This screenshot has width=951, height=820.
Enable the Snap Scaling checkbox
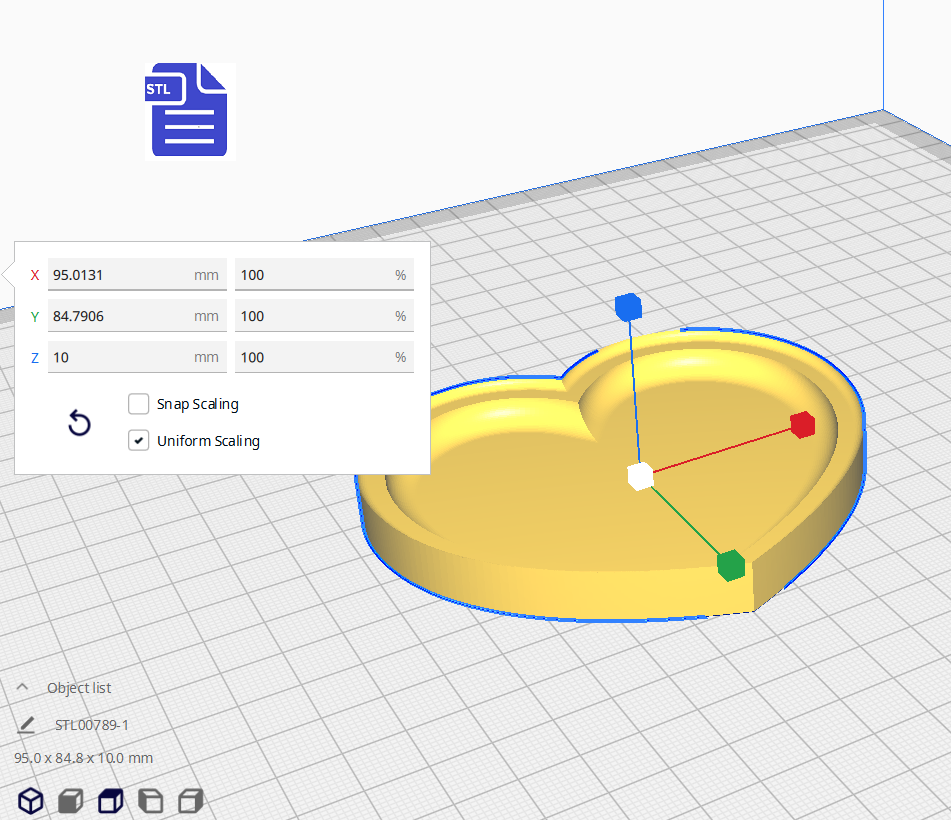pyautogui.click(x=139, y=404)
